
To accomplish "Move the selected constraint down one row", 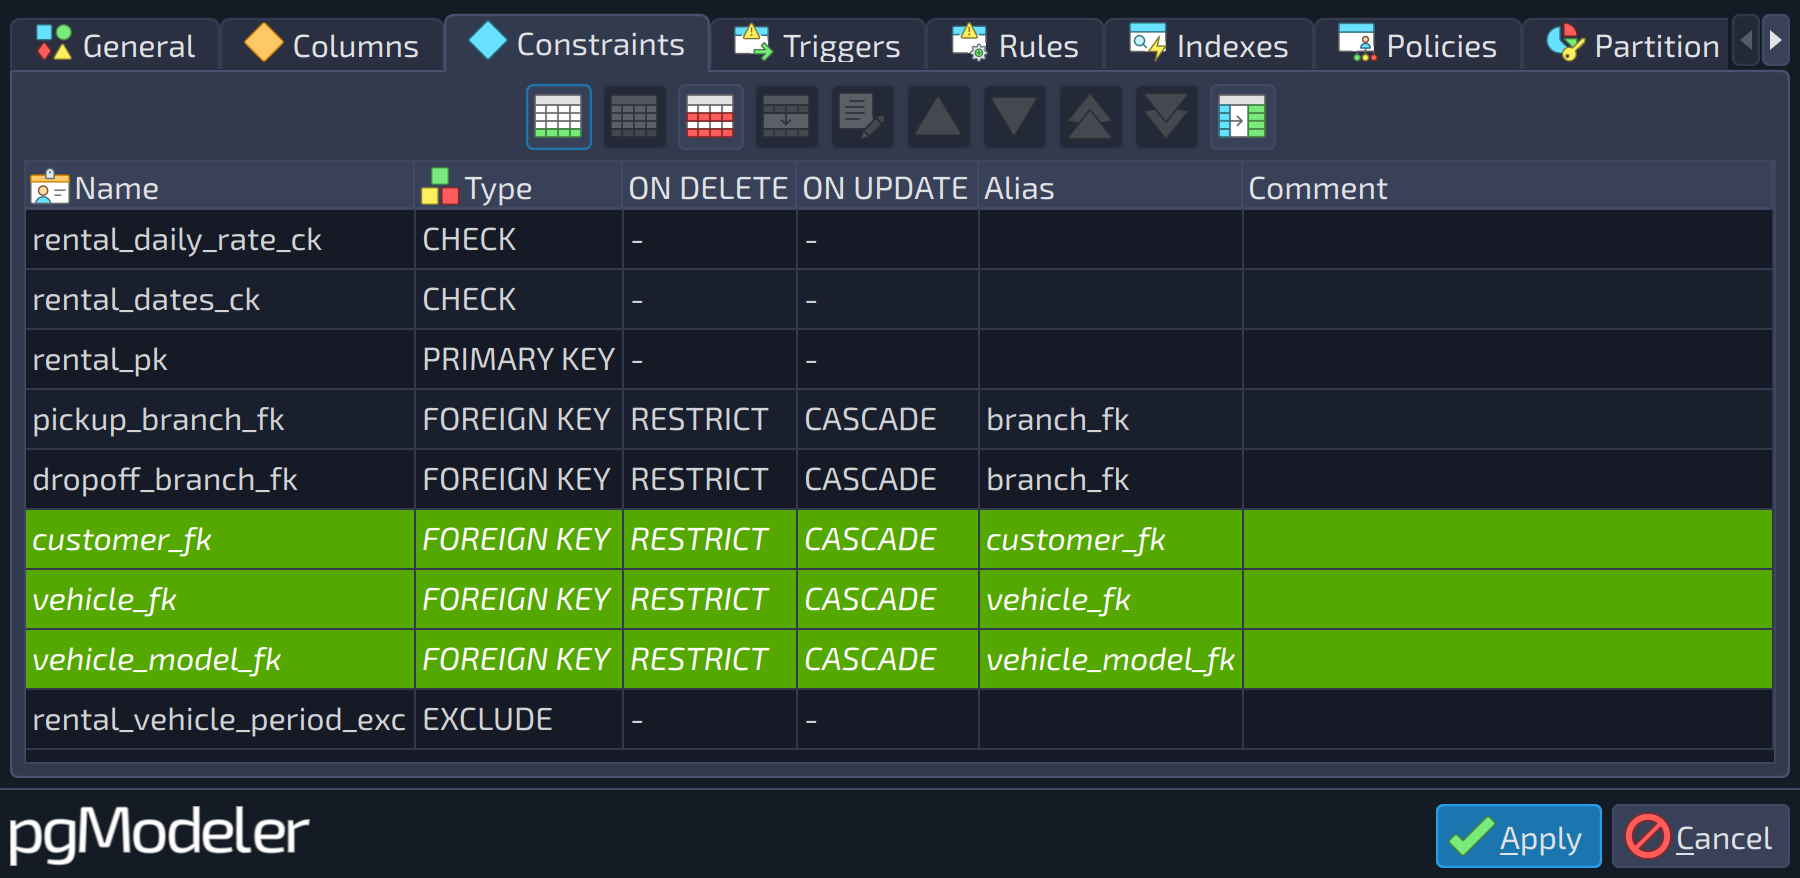I will (x=1014, y=117).
